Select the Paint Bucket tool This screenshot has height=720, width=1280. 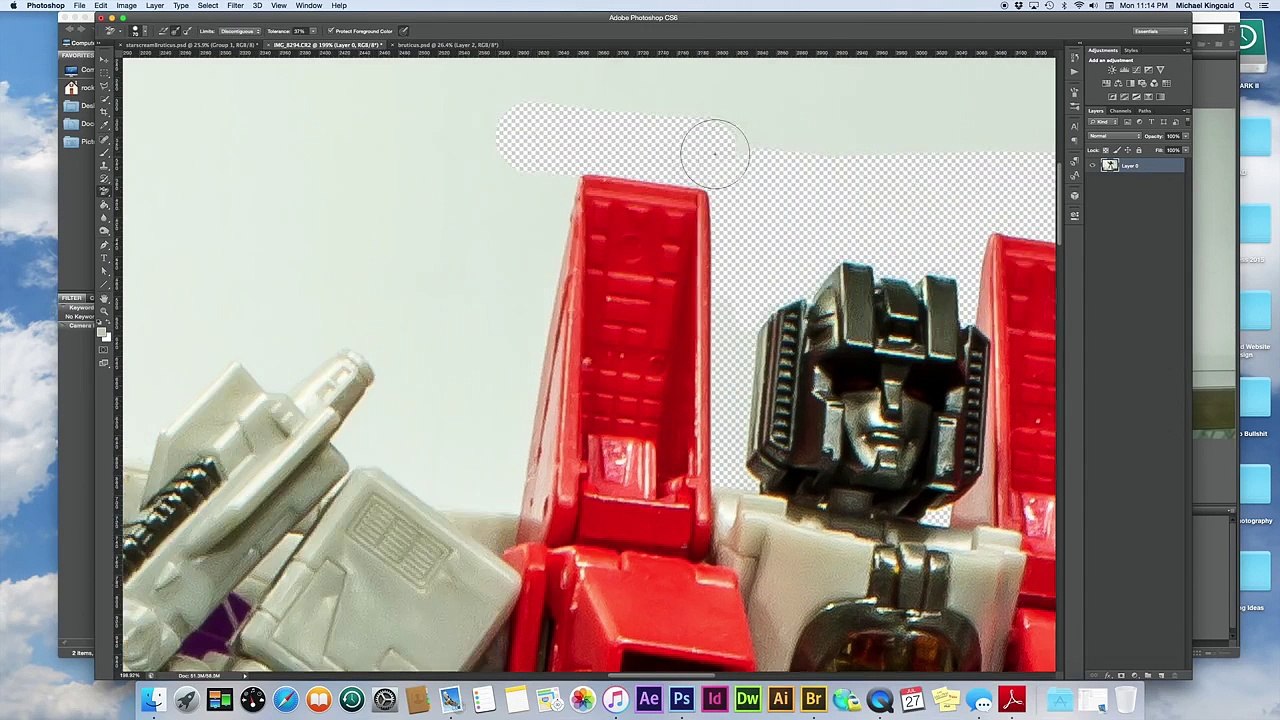tap(104, 205)
